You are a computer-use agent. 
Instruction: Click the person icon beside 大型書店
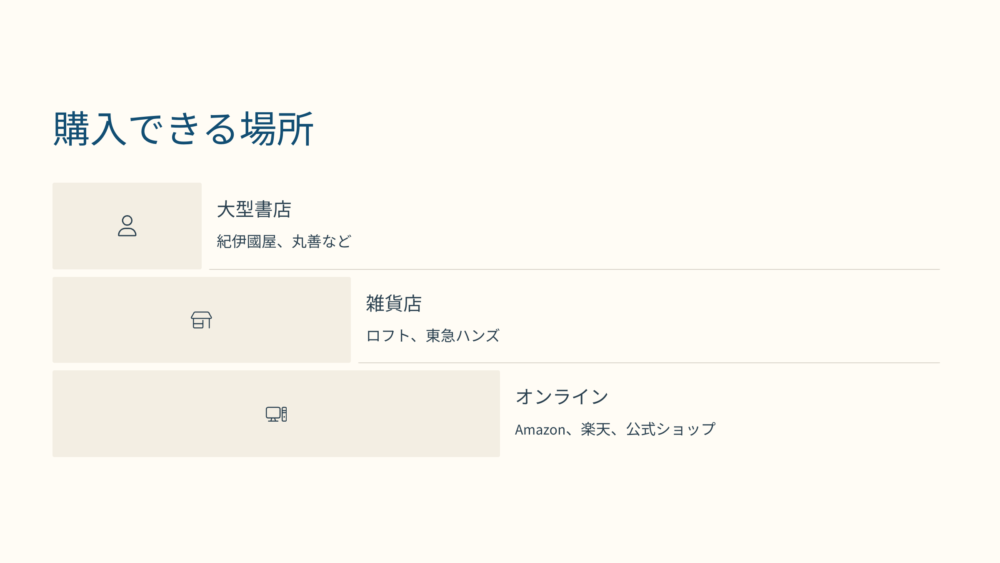coord(127,226)
